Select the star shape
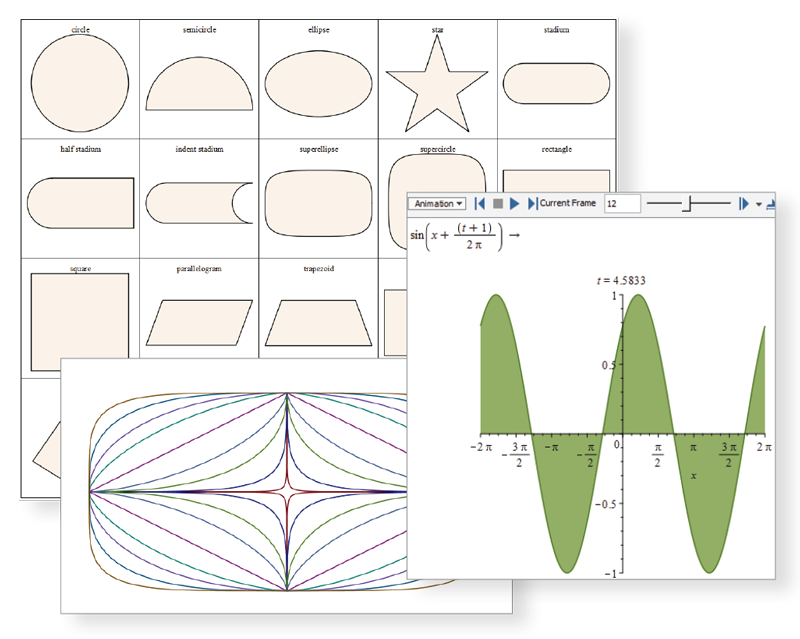 pos(437,84)
